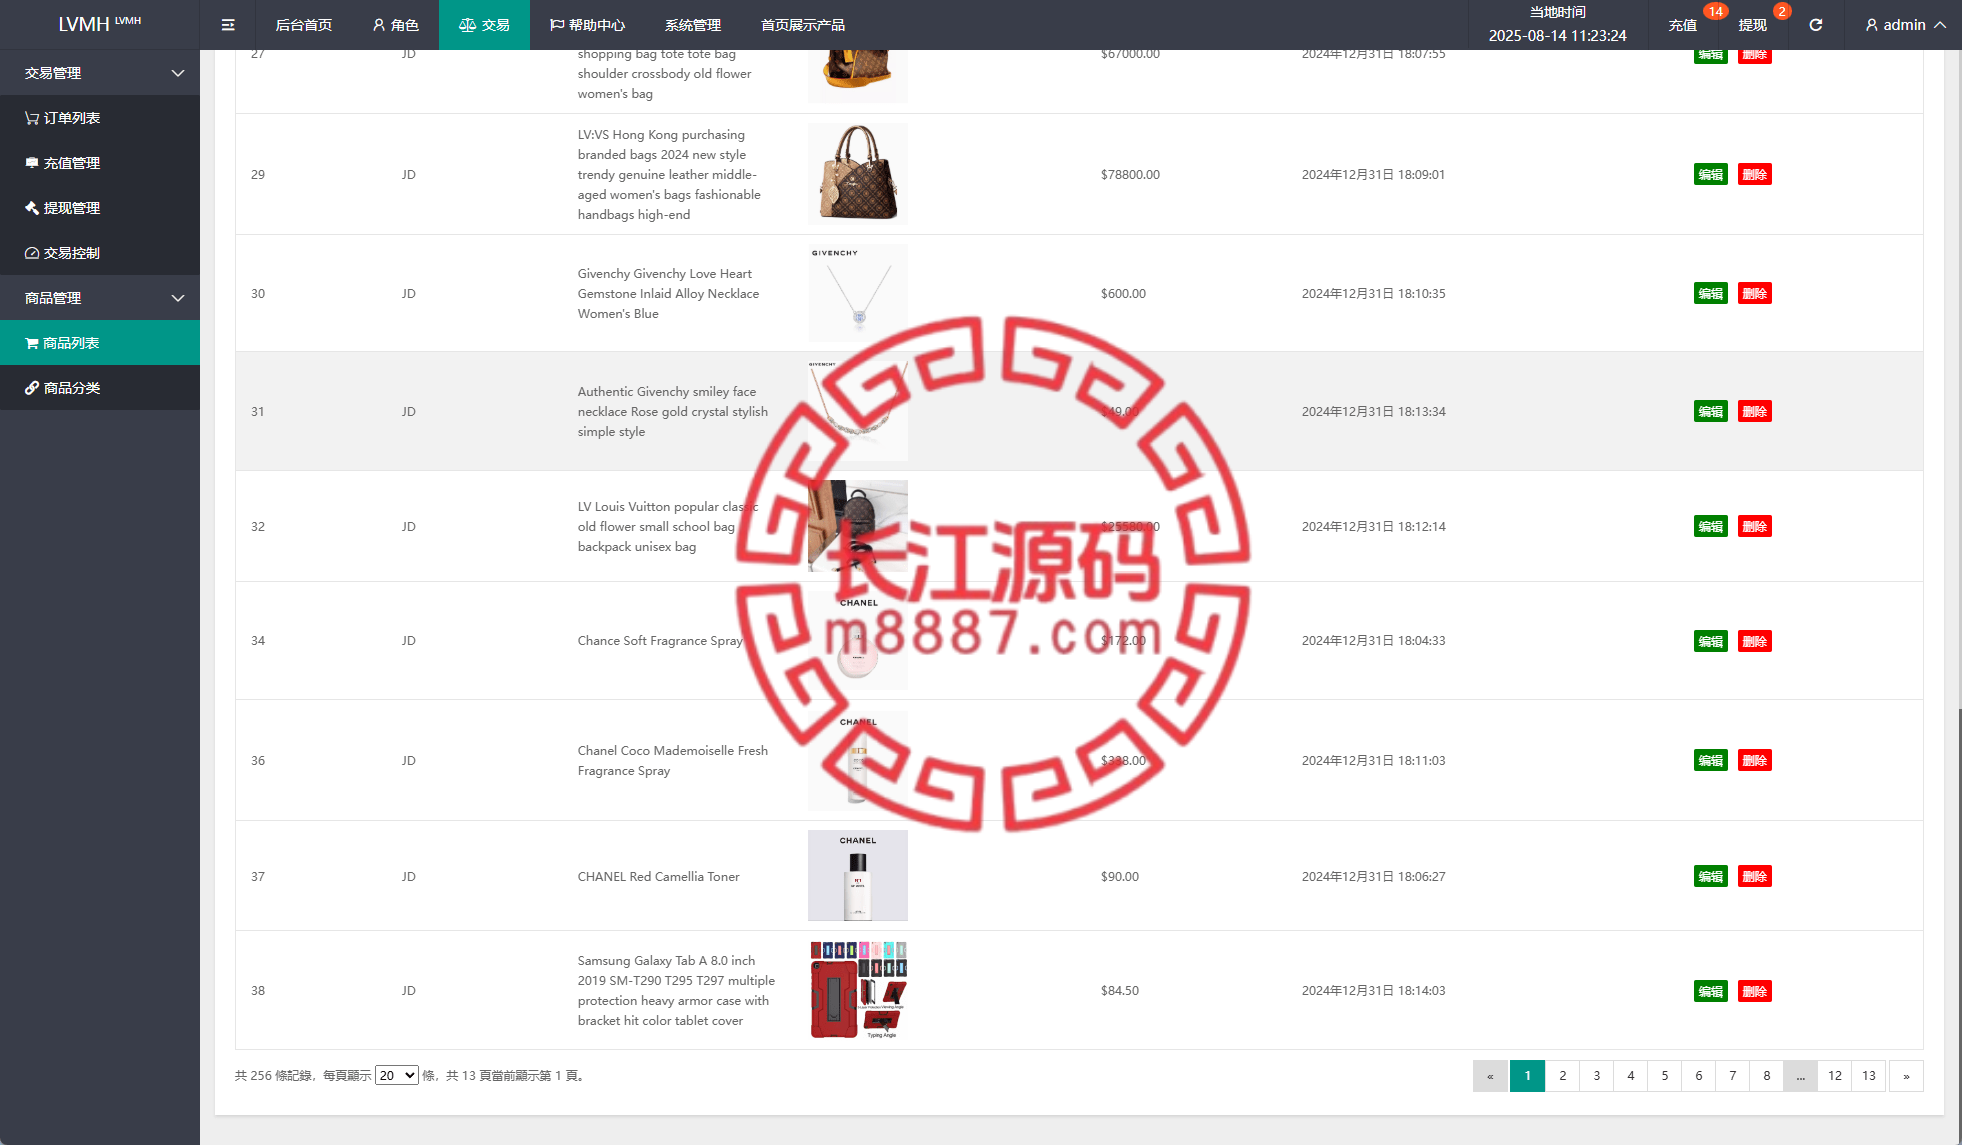Click the pagination ellipsis button
1962x1145 pixels.
[1800, 1076]
